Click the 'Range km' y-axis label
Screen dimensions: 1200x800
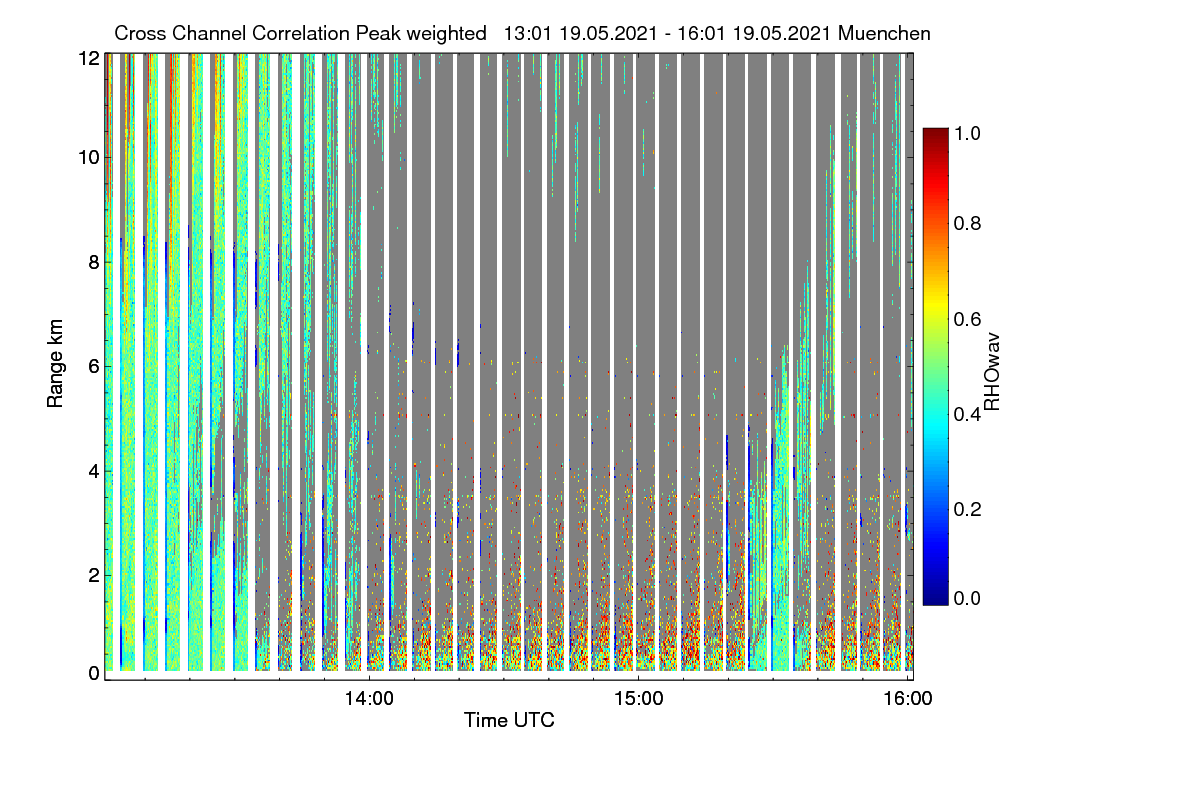(x=55, y=365)
